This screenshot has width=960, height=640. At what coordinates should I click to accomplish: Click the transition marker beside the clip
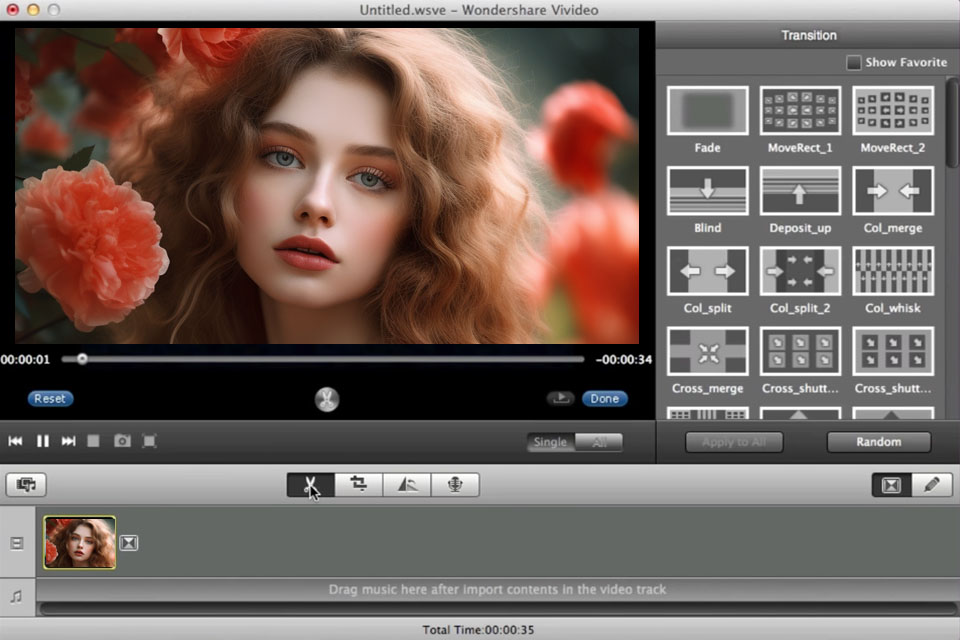coord(129,543)
